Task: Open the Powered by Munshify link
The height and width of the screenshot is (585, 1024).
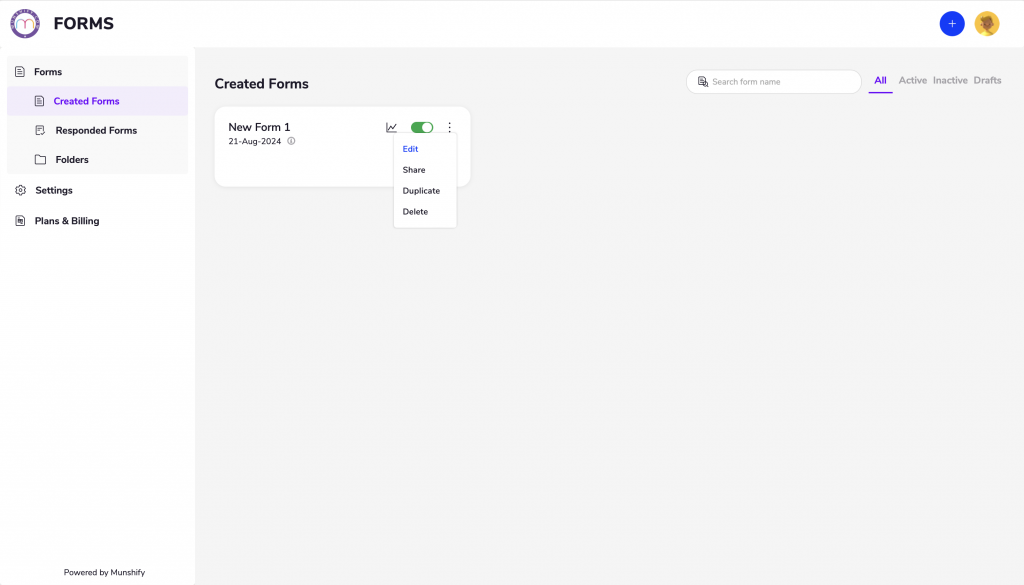Action: 104,572
